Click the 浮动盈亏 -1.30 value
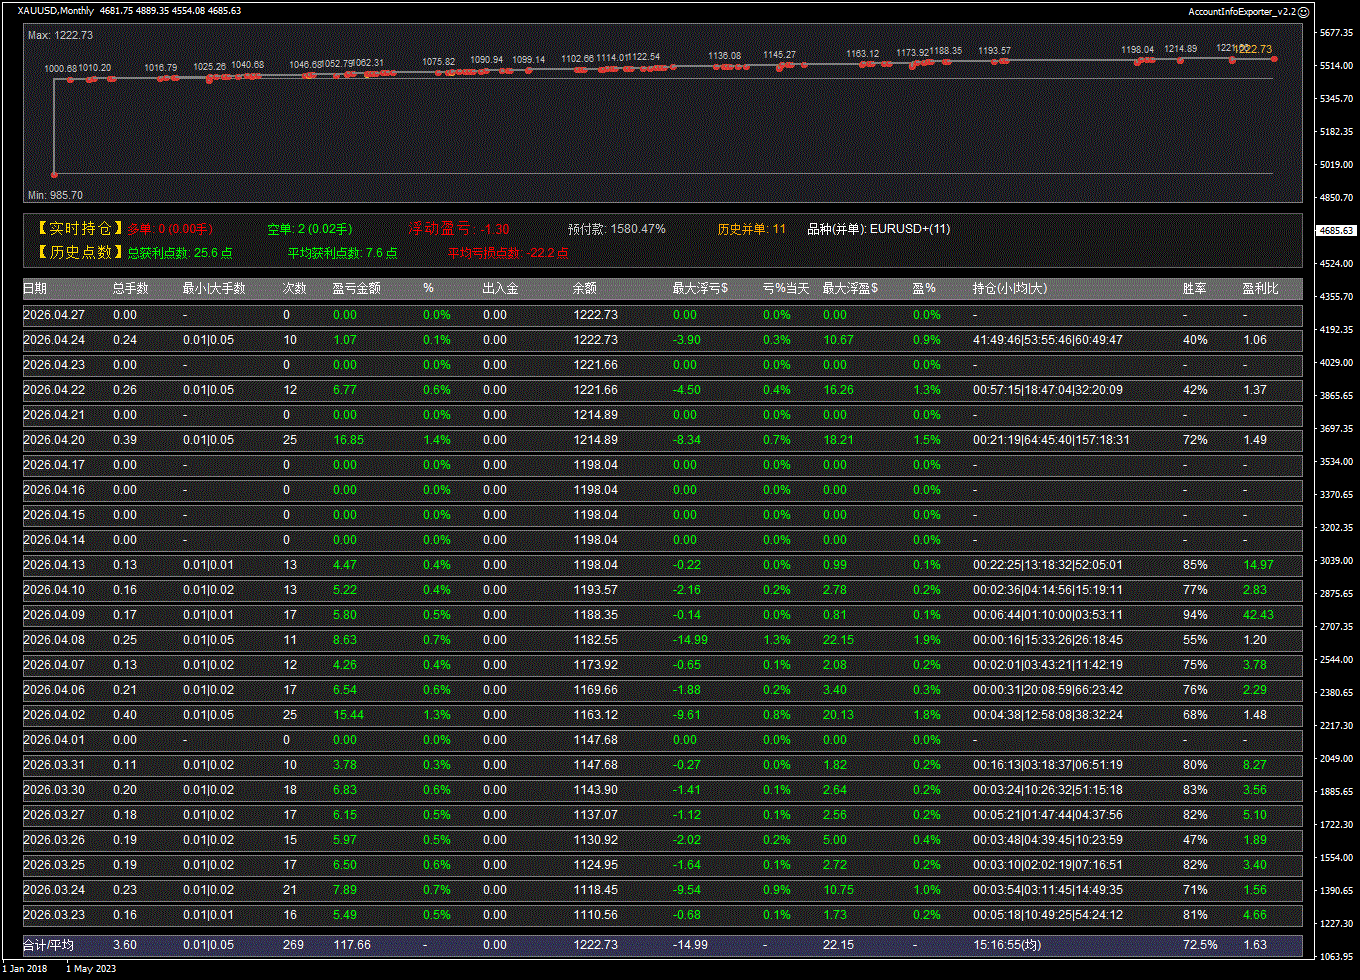The image size is (1360, 980). click(x=459, y=229)
